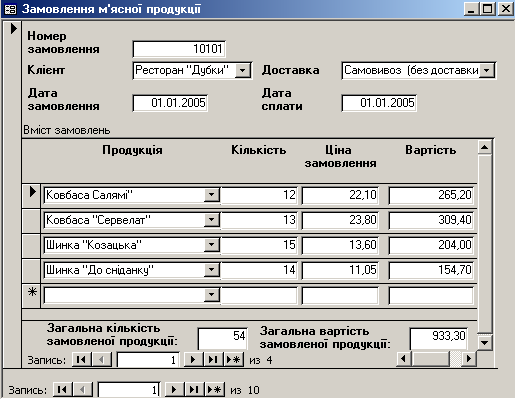Click cost field 154,70

pyautogui.click(x=431, y=270)
